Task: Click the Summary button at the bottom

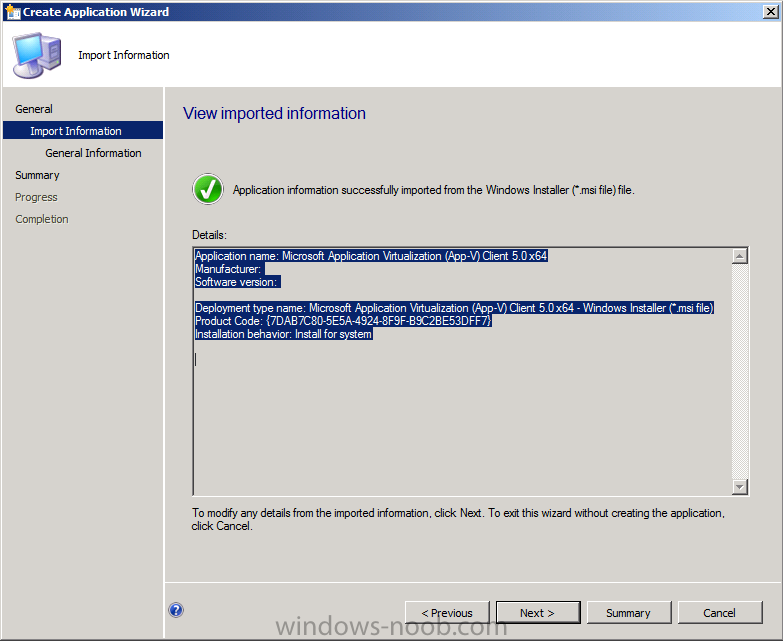Action: [x=629, y=613]
